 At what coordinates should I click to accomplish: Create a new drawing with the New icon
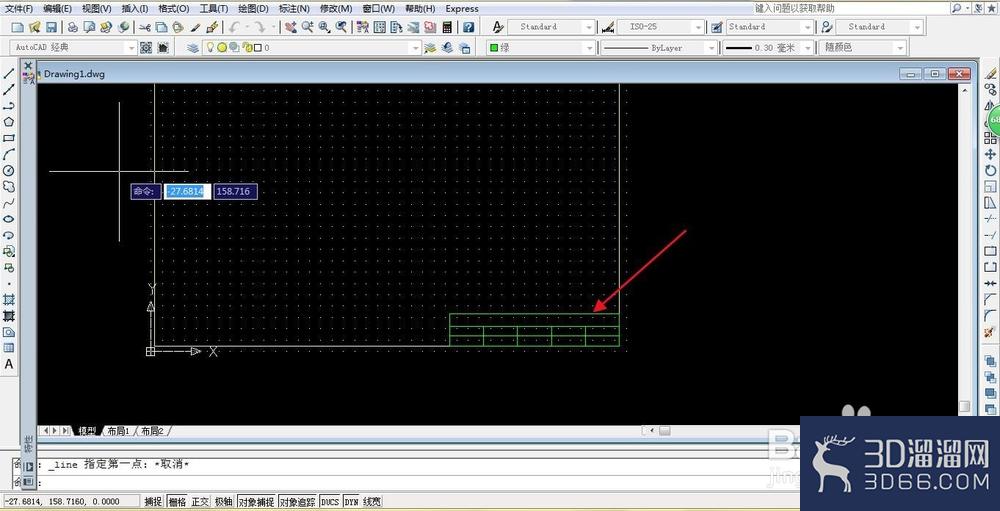[x=18, y=27]
